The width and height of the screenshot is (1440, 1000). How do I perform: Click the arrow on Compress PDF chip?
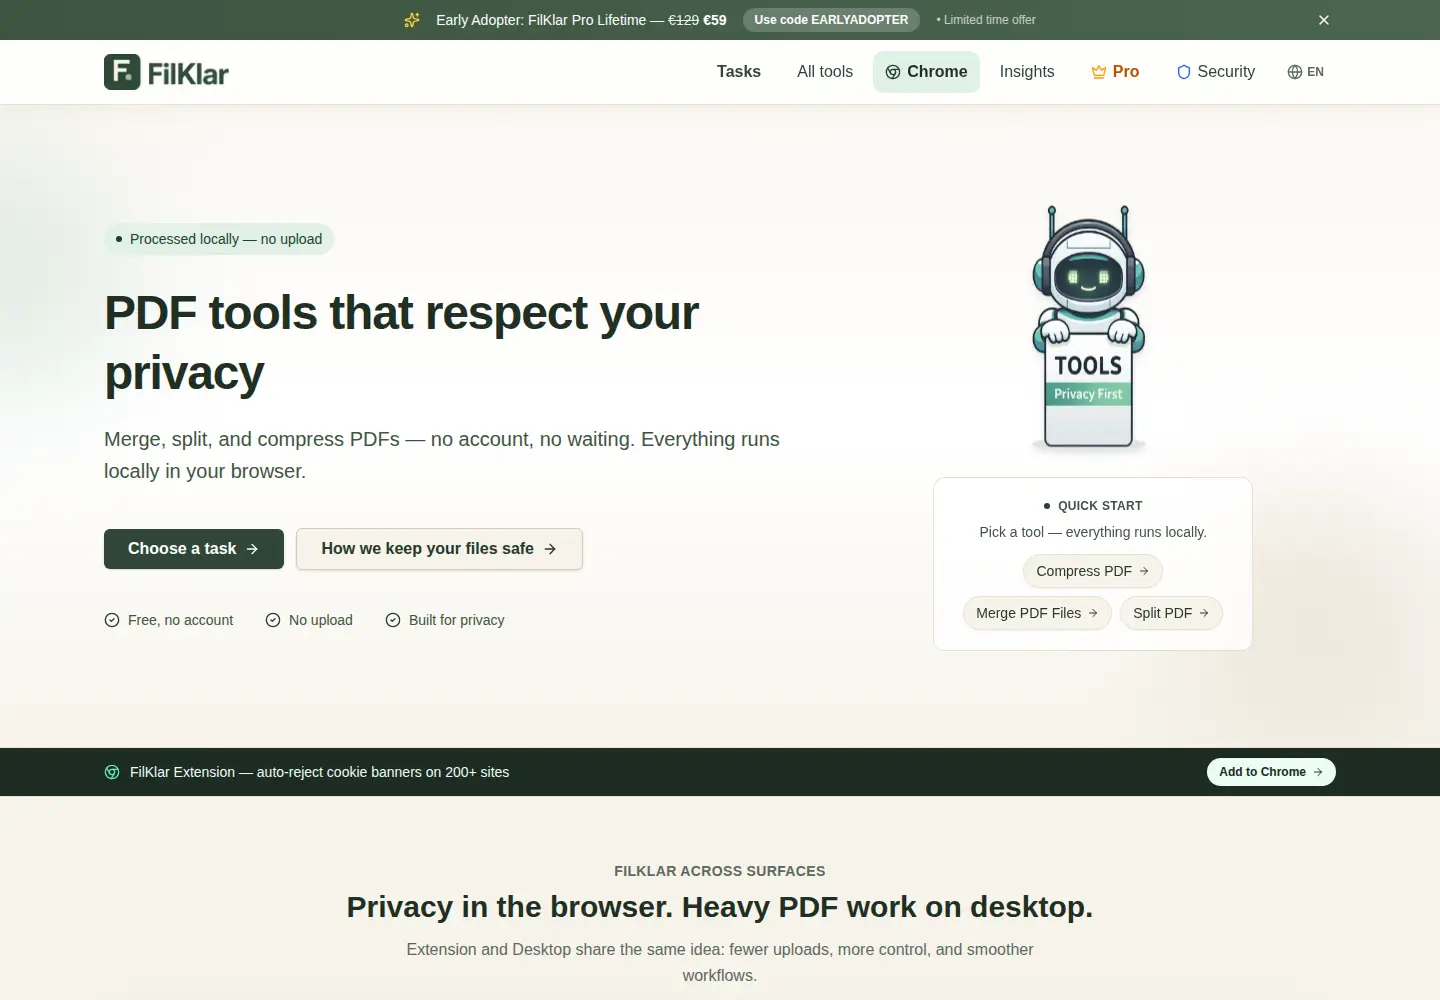pyautogui.click(x=1144, y=571)
